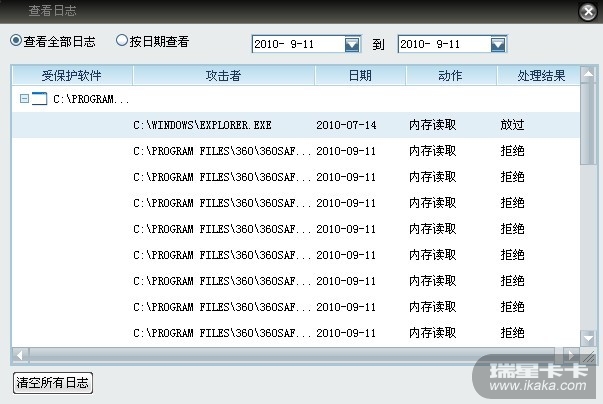Click the 清空所有日志 button
Viewport: 603px width, 404px height.
tap(53, 383)
